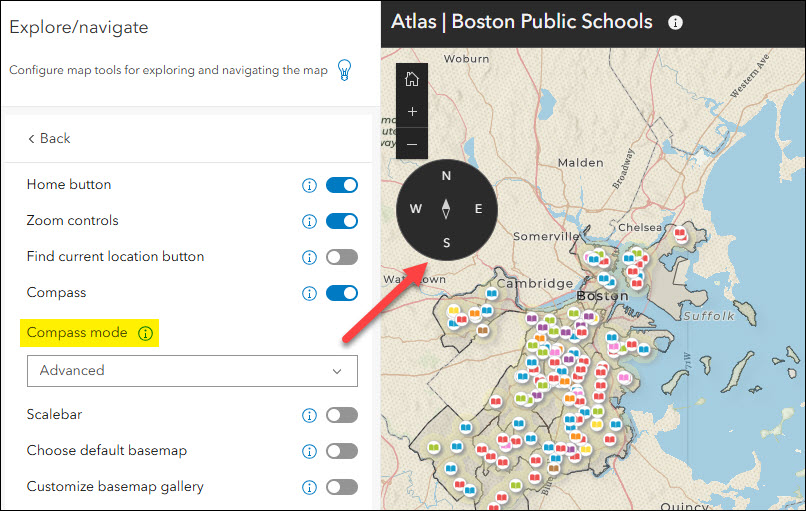The image size is (806, 511).
Task: Click W on the compass widget
Action: tap(415, 209)
